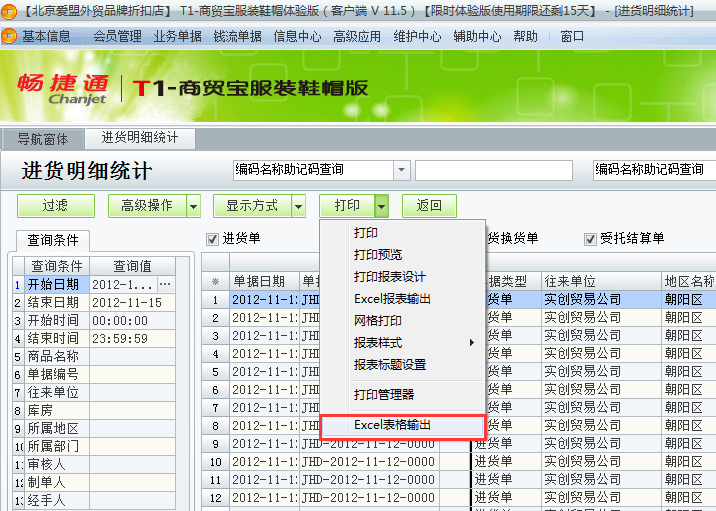716x511 pixels.
Task: Click the 结束日期 value 2012-11-15
Action: (x=132, y=303)
